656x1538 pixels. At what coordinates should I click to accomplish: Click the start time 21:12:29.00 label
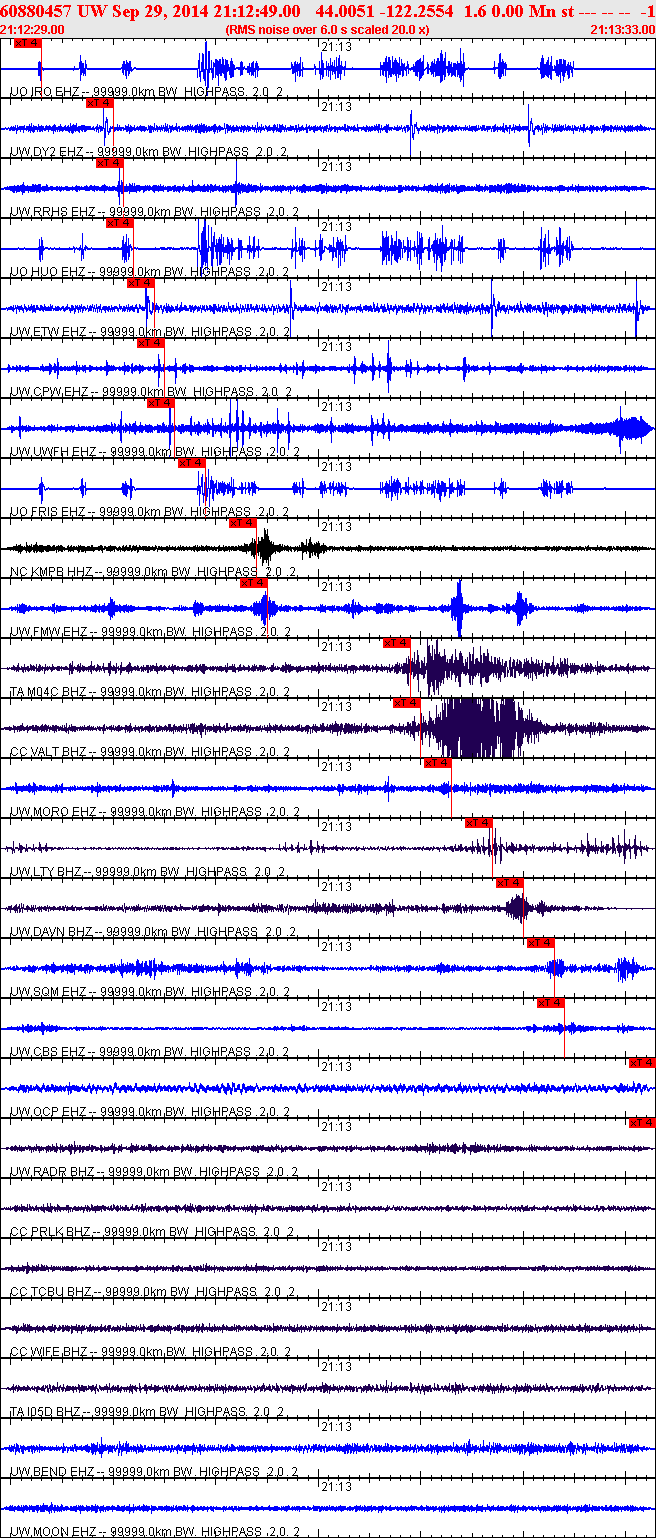click(x=32, y=30)
